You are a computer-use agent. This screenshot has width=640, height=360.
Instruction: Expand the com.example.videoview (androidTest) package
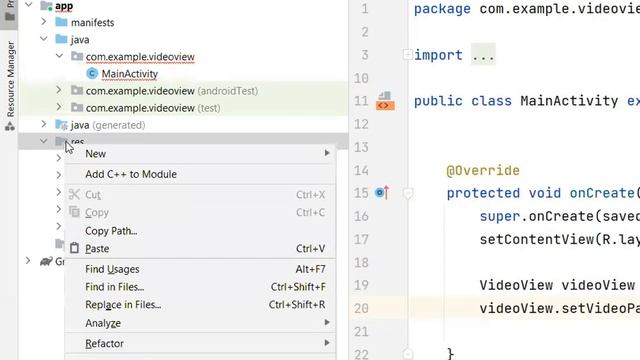(x=59, y=90)
